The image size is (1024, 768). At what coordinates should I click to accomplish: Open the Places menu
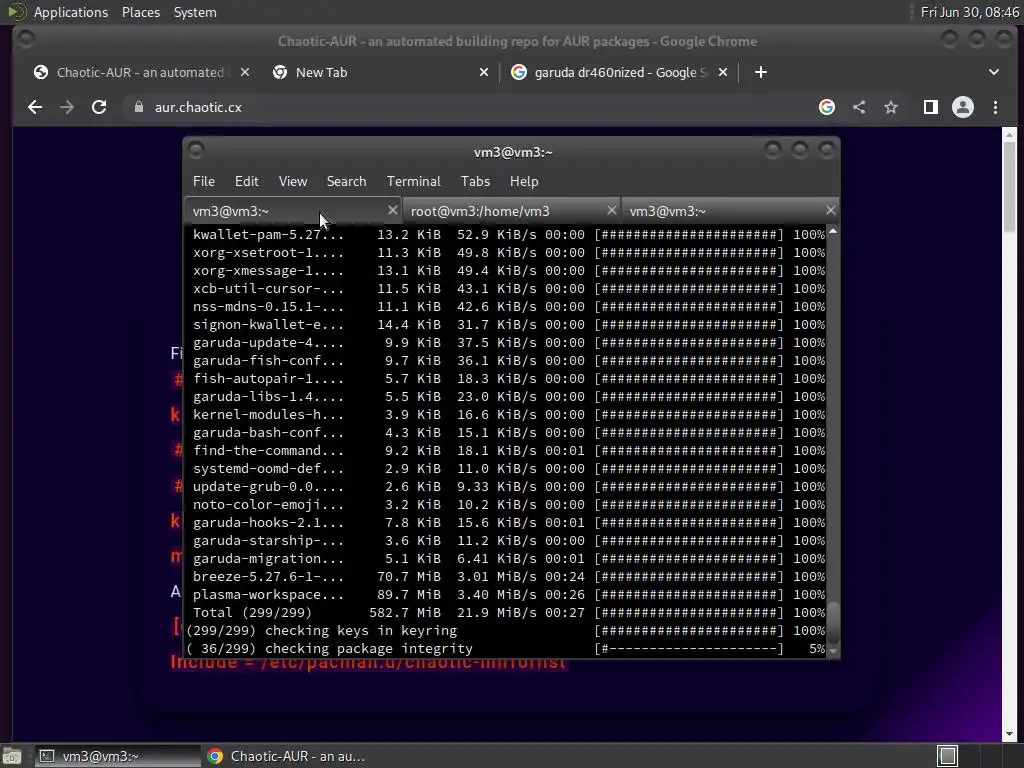pyautogui.click(x=140, y=12)
